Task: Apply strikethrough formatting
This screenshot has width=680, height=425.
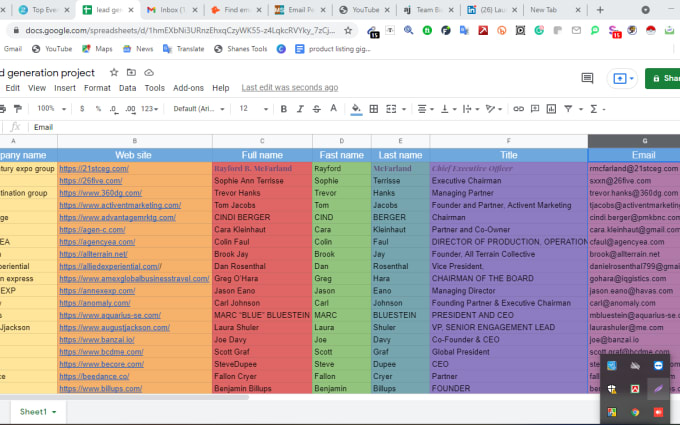Action: click(317, 109)
